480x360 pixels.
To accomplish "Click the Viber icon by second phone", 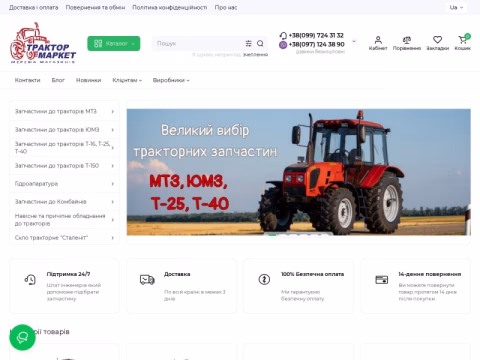I will pos(283,44).
